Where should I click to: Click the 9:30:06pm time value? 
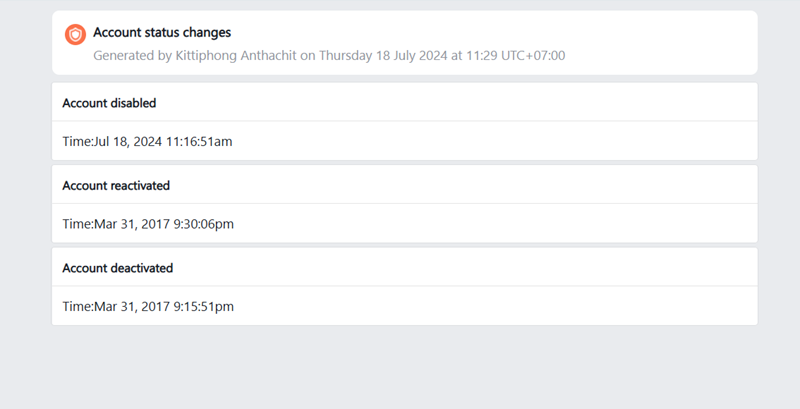pos(203,224)
